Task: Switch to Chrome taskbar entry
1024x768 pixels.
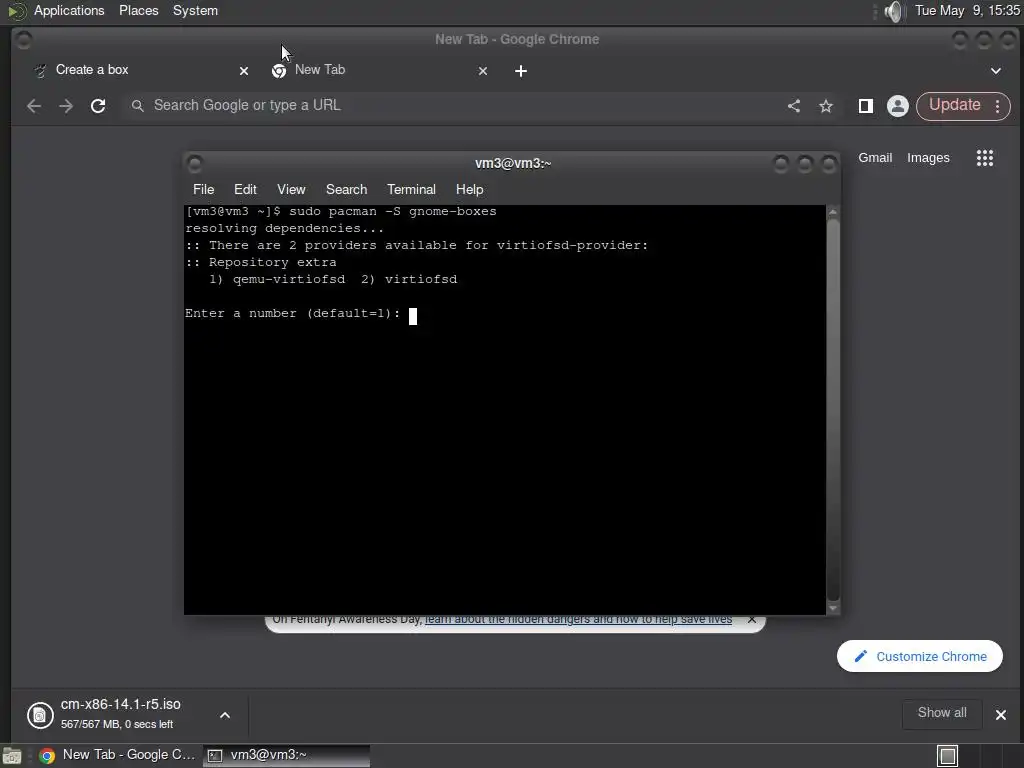Action: [118, 755]
